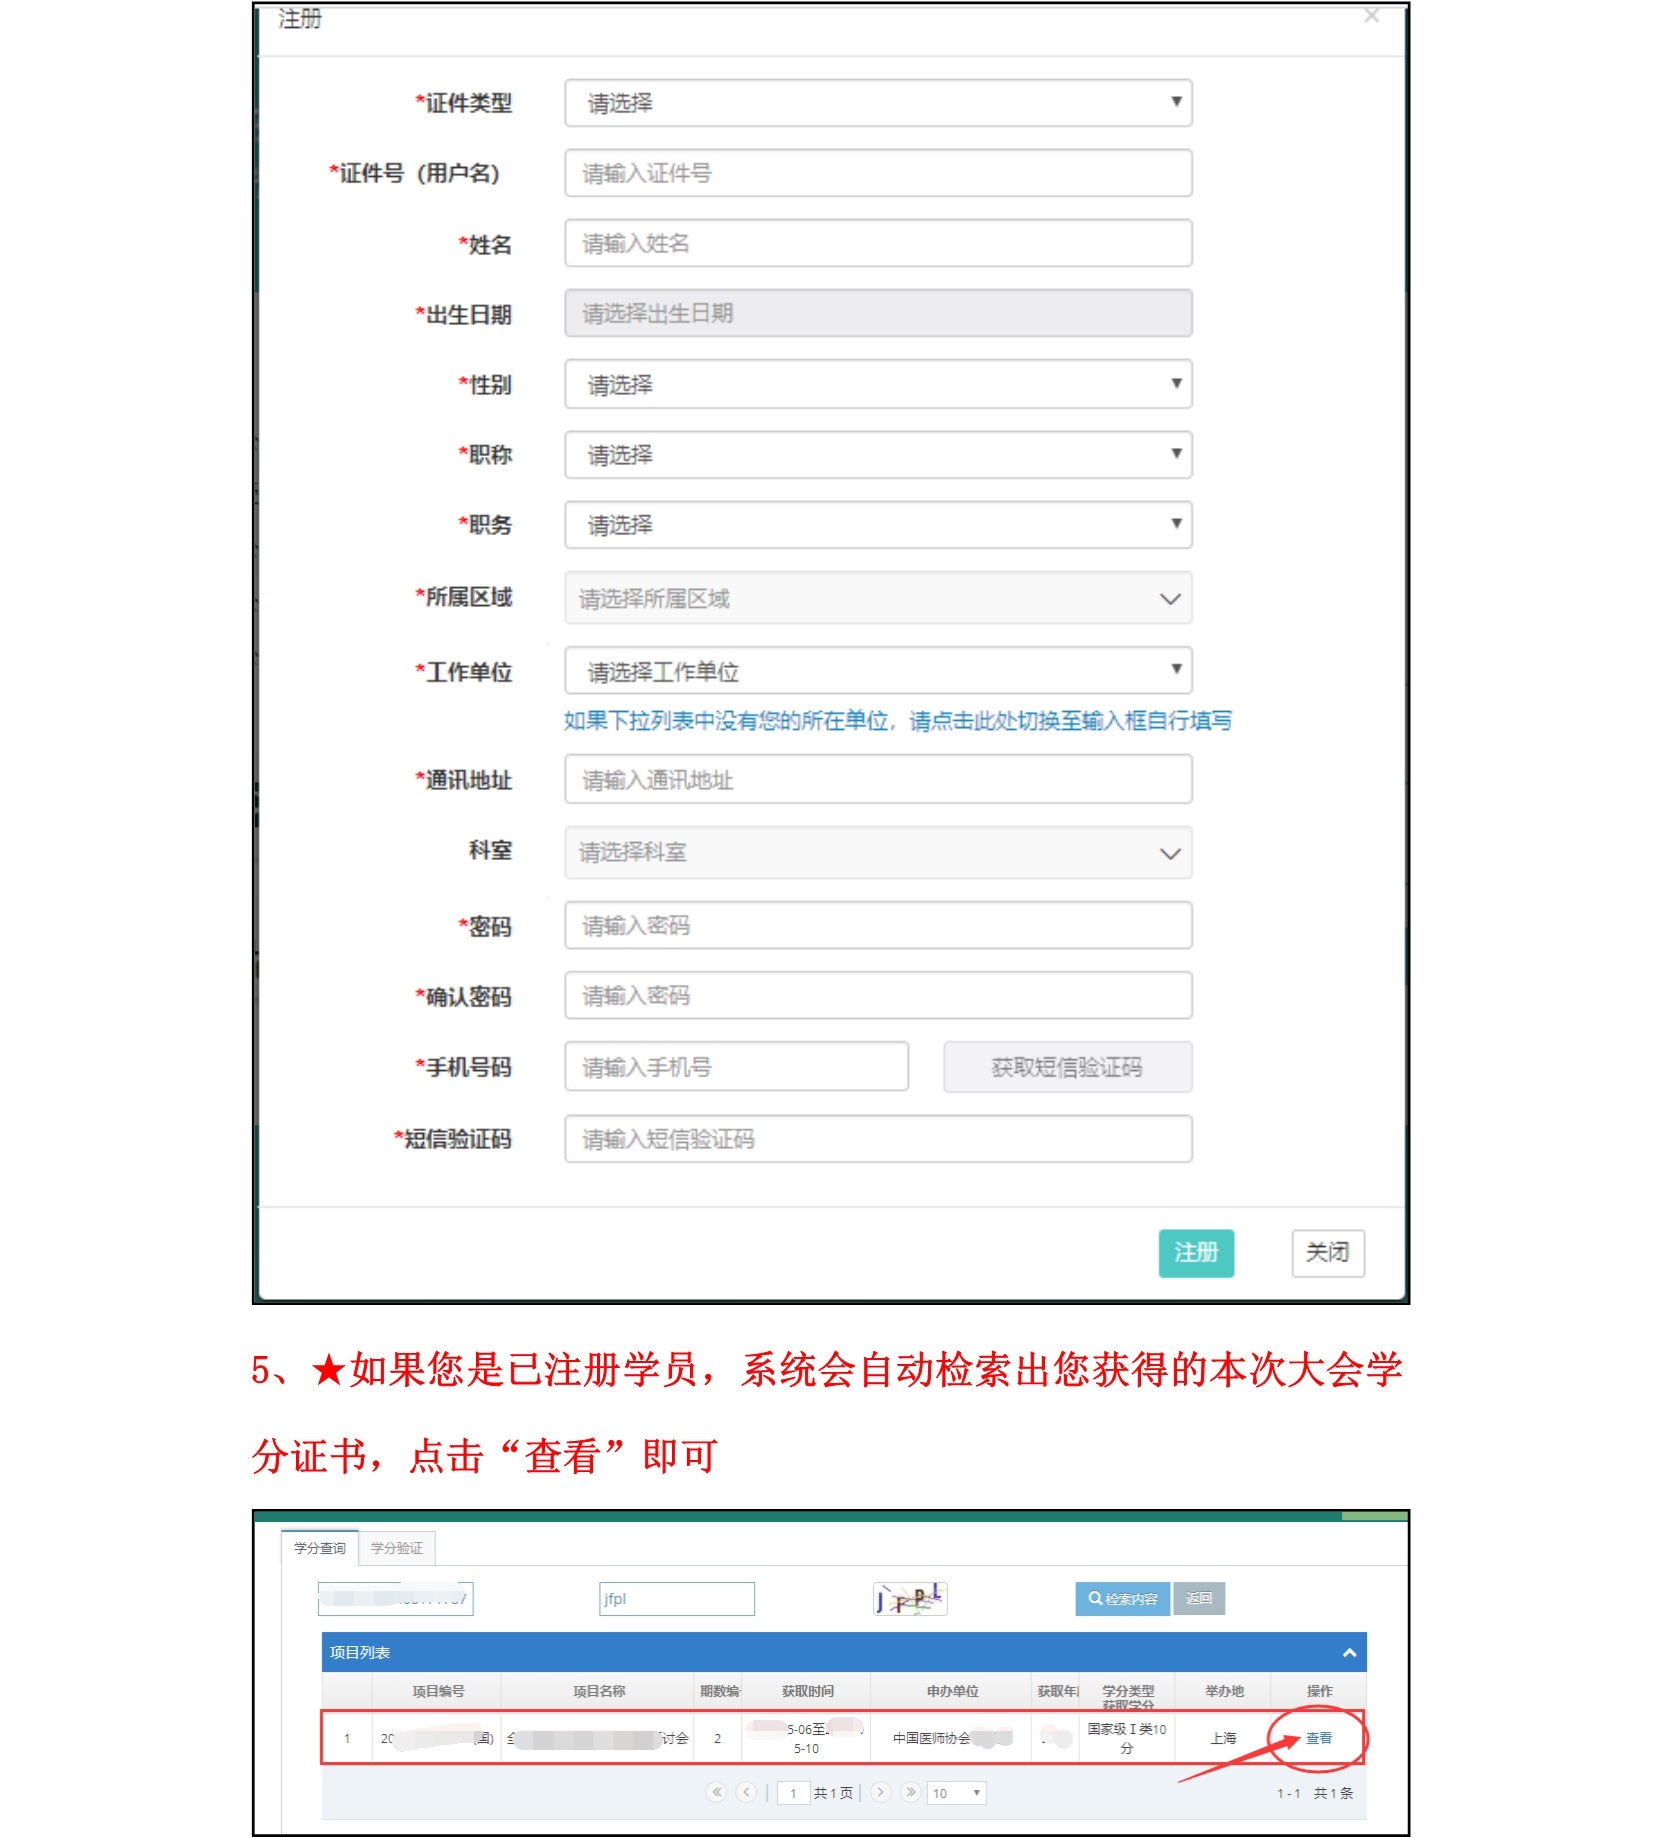Click the 获取短信验证码 button

[1067, 1067]
